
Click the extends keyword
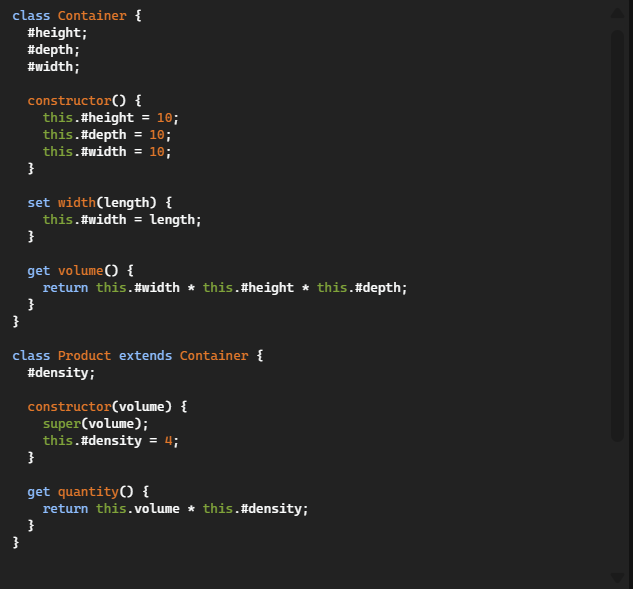[x=145, y=356]
